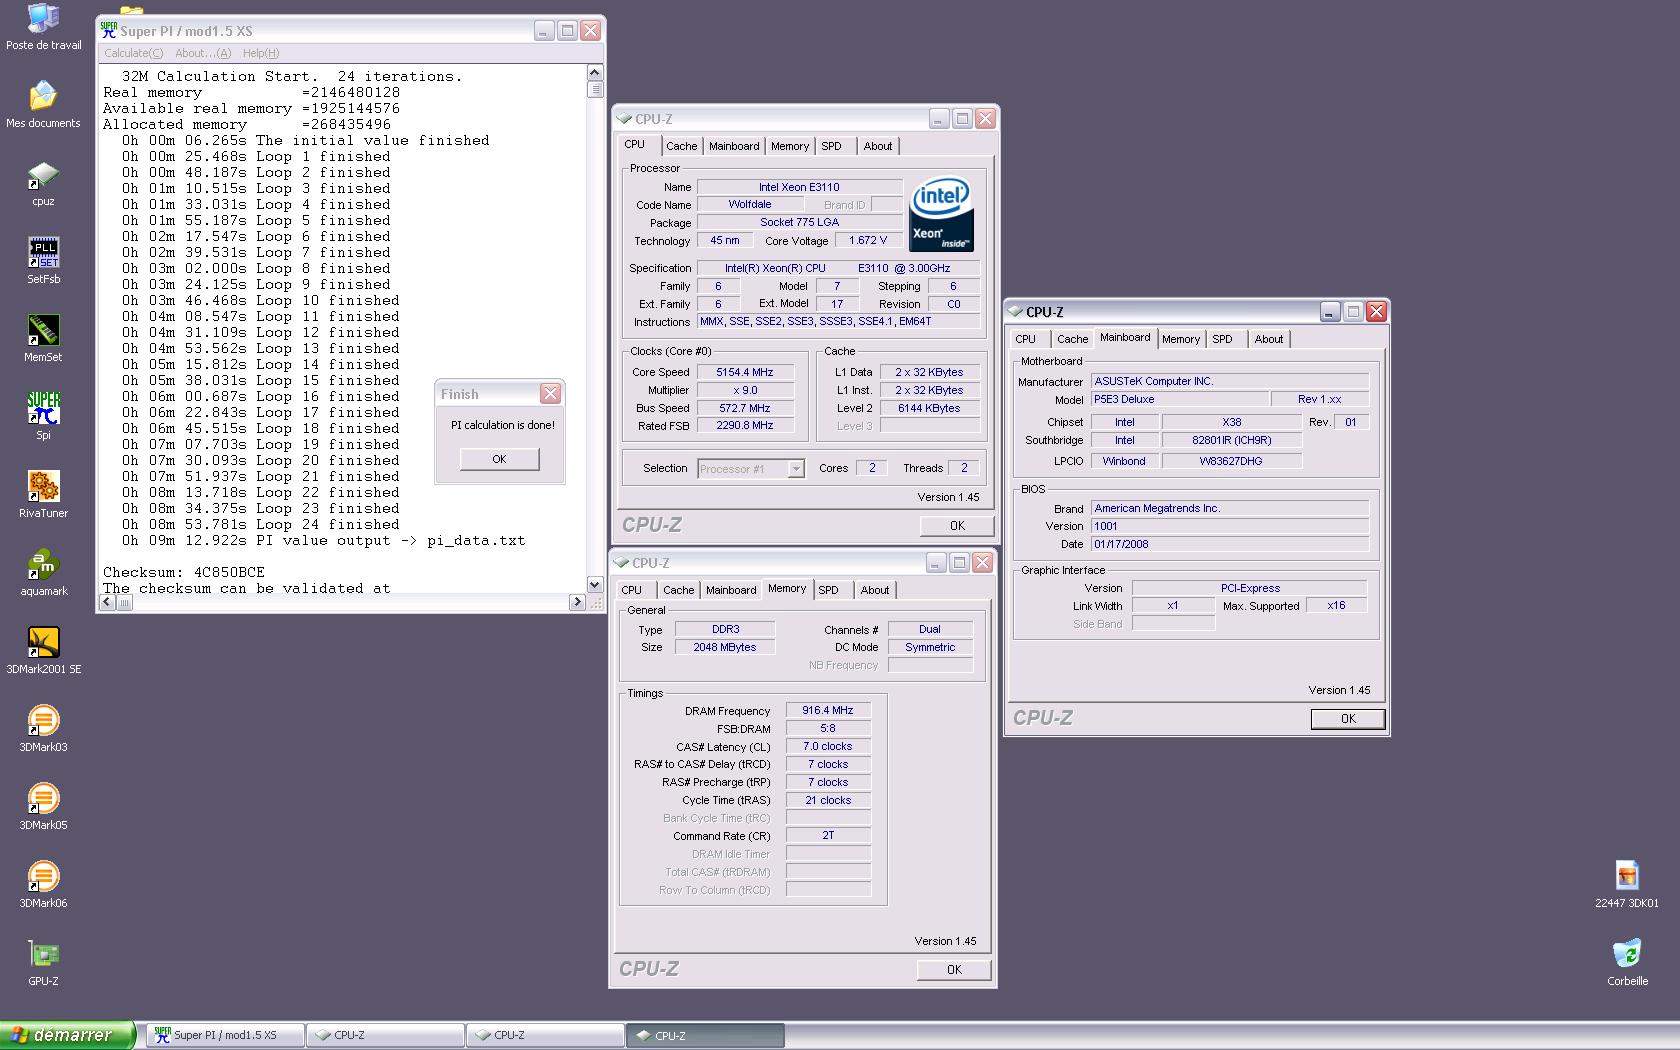This screenshot has height=1050, width=1680.
Task: Click the Core Voltage 1.672 V field
Action: (x=868, y=240)
